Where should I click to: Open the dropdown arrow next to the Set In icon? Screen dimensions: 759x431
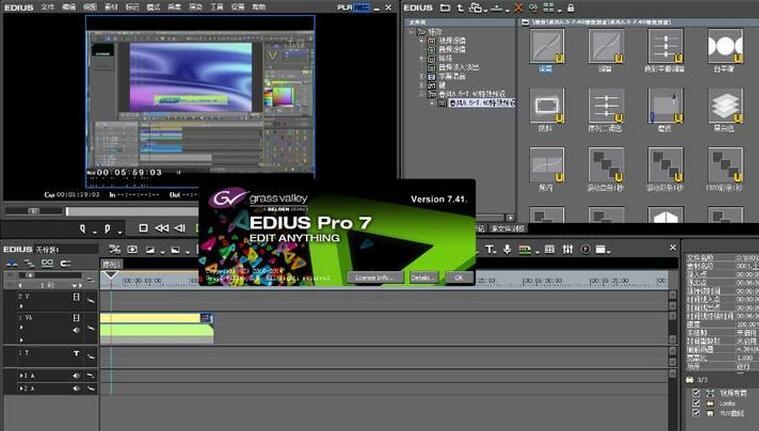94,233
